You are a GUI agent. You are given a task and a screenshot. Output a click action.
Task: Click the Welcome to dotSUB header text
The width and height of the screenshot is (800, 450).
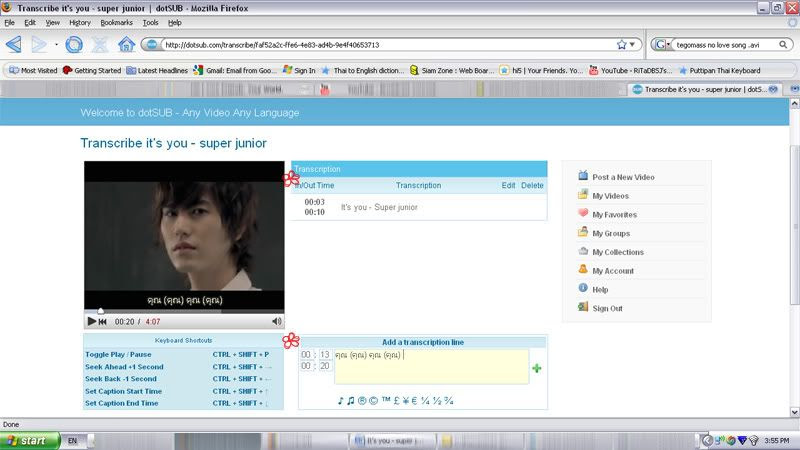pos(190,113)
